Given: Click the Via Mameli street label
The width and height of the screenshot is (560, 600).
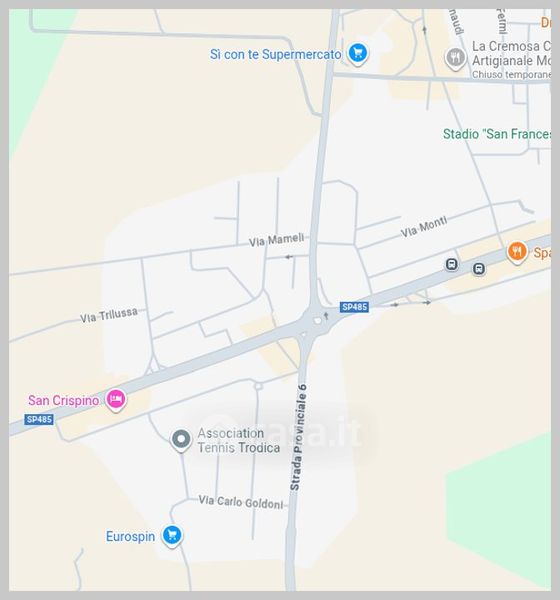Looking at the screenshot, I should [276, 240].
